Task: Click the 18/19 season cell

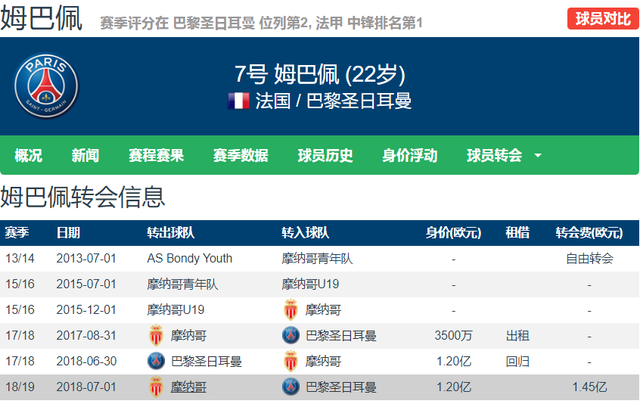Action: click(x=20, y=387)
